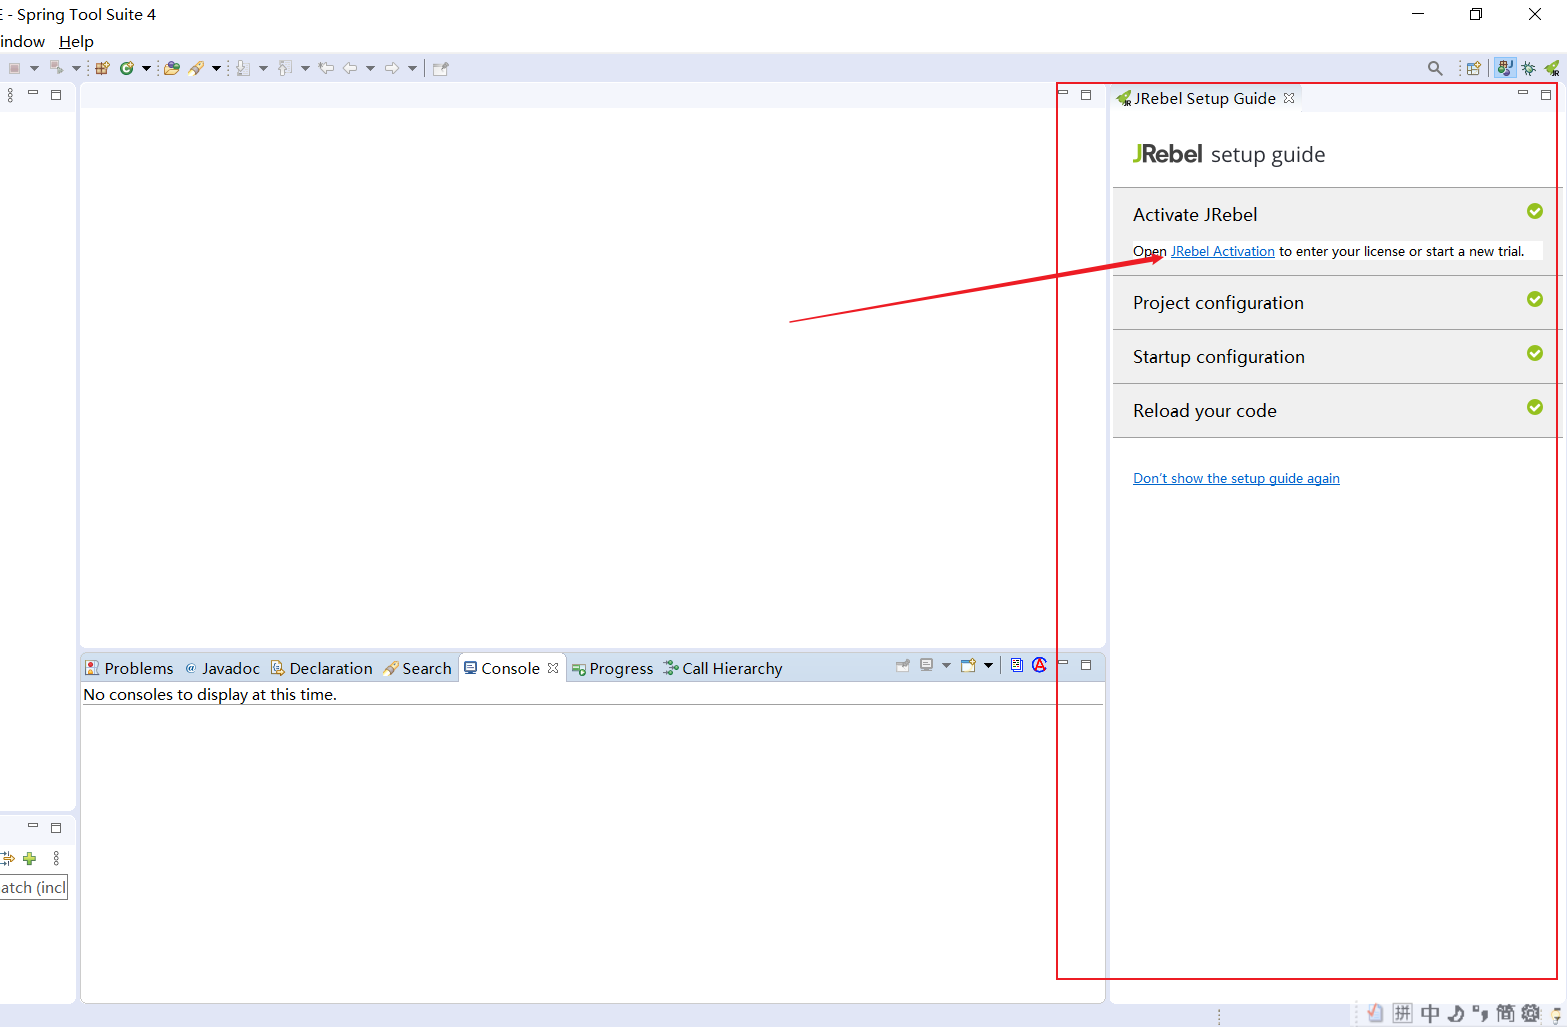Viewport: 1567px width, 1027px height.
Task: Expand the Search flashlight dropdown arrow
Action: tap(216, 68)
